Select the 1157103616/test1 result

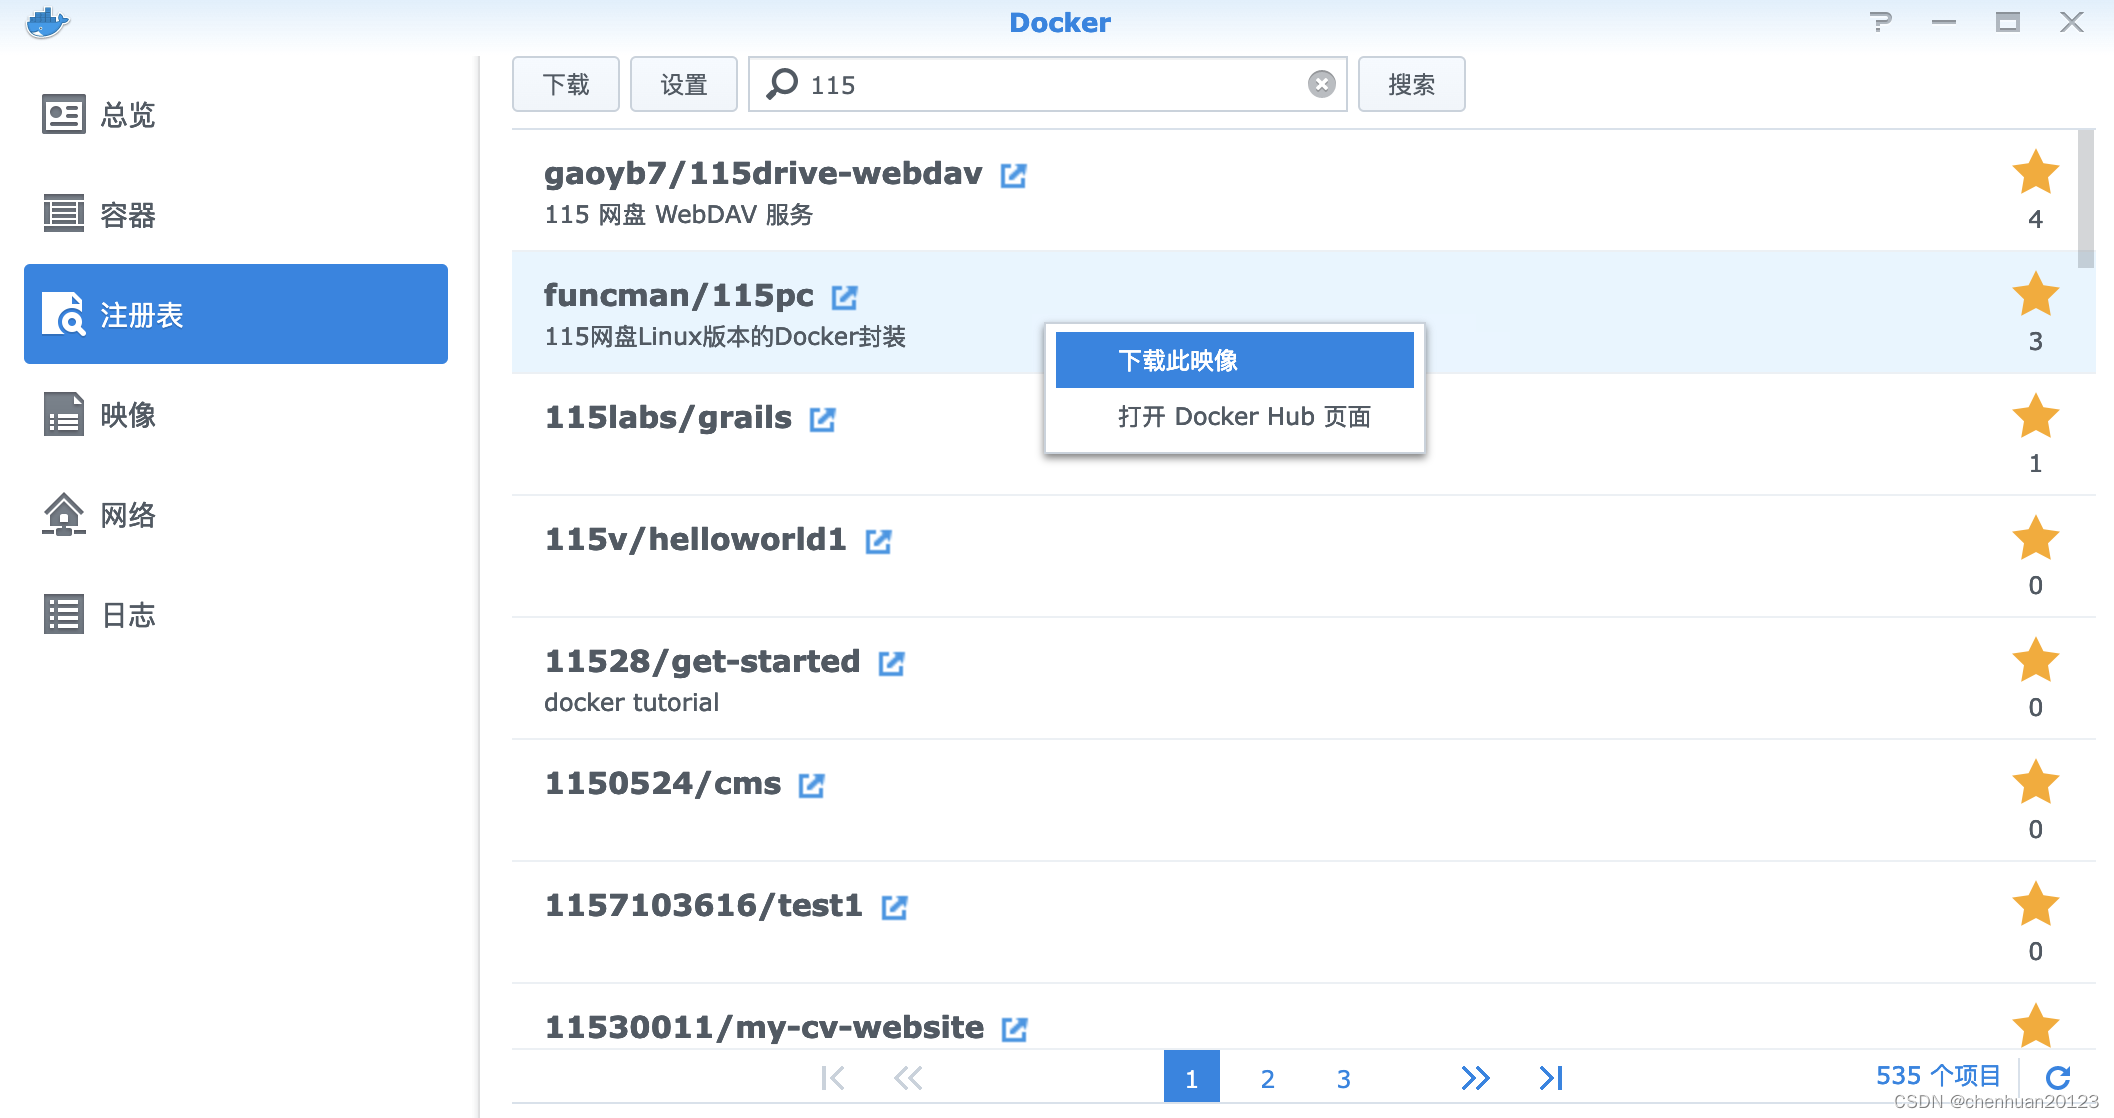pyautogui.click(x=1303, y=922)
